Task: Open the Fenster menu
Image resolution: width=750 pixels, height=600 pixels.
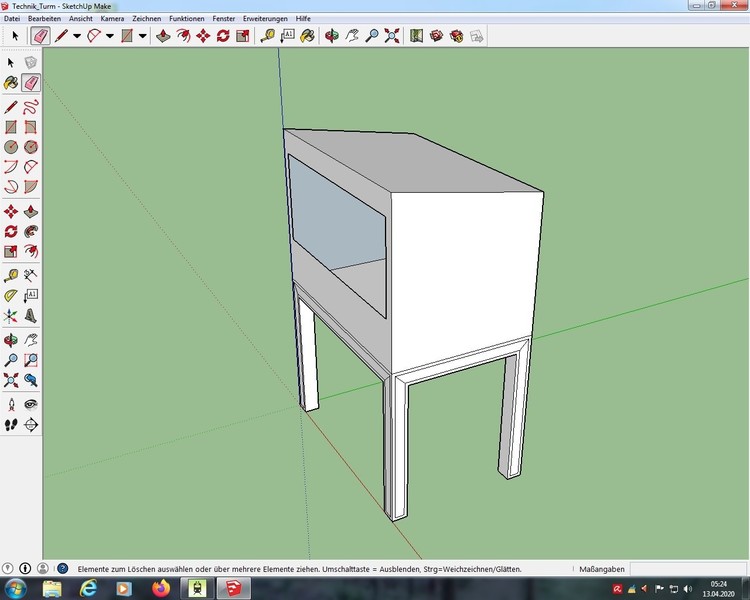Action: pyautogui.click(x=224, y=19)
